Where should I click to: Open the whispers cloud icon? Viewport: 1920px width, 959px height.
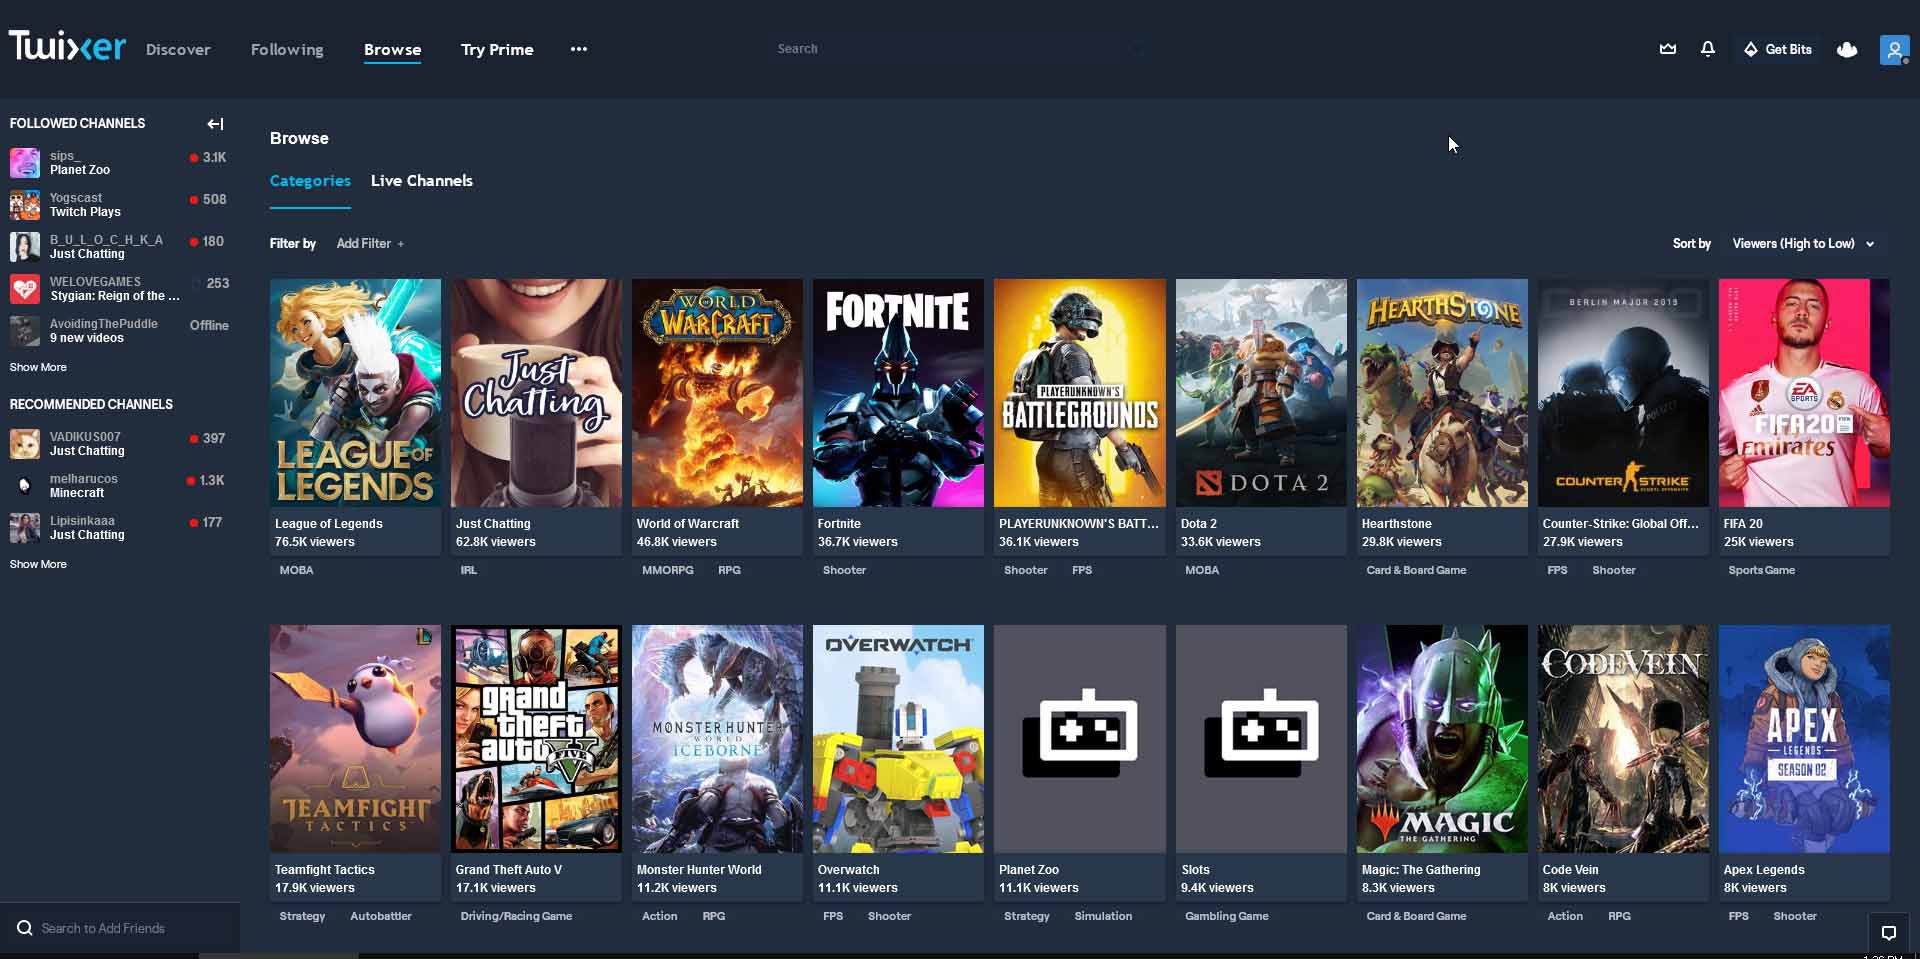1847,49
